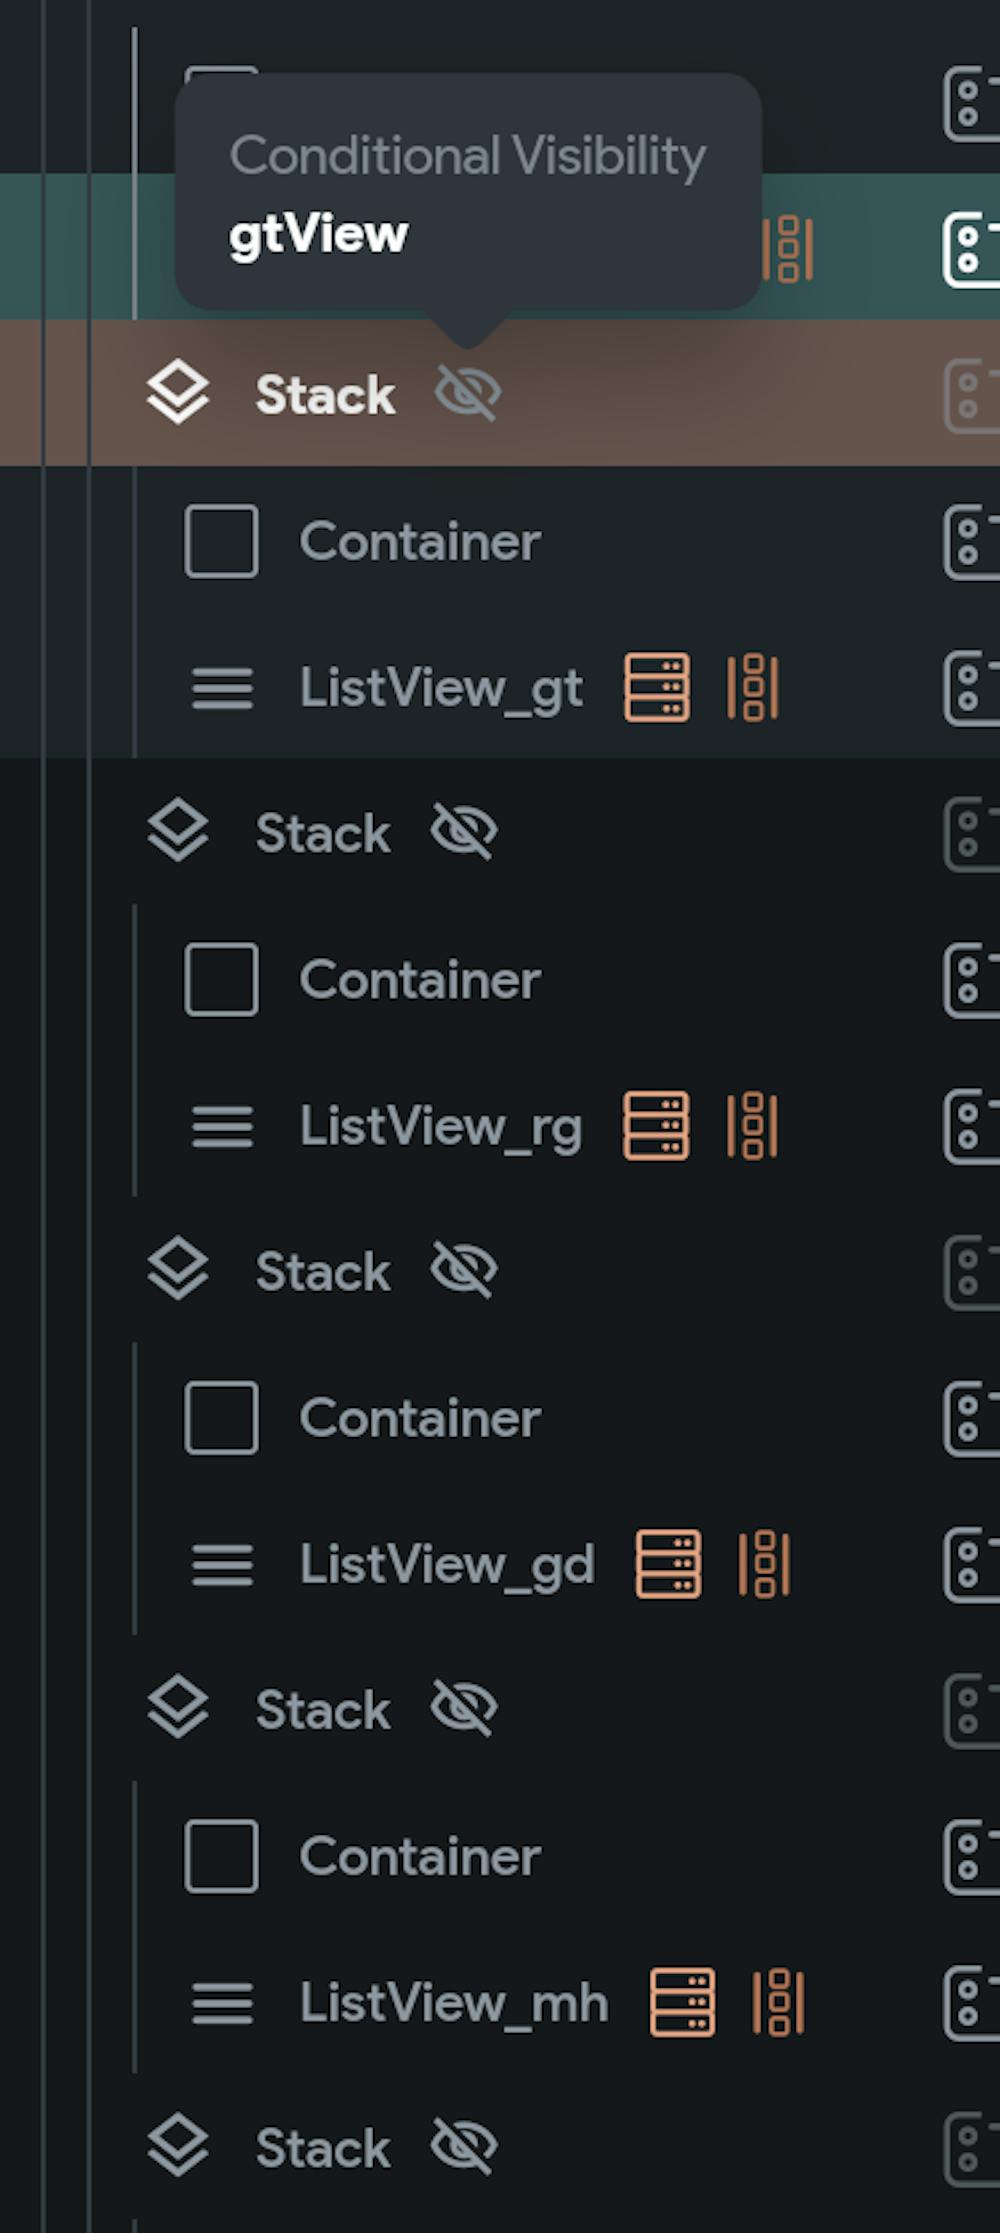Viewport: 1000px width, 2233px height.
Task: Click the square icon of Container above ListView_gd
Action: (x=221, y=1418)
